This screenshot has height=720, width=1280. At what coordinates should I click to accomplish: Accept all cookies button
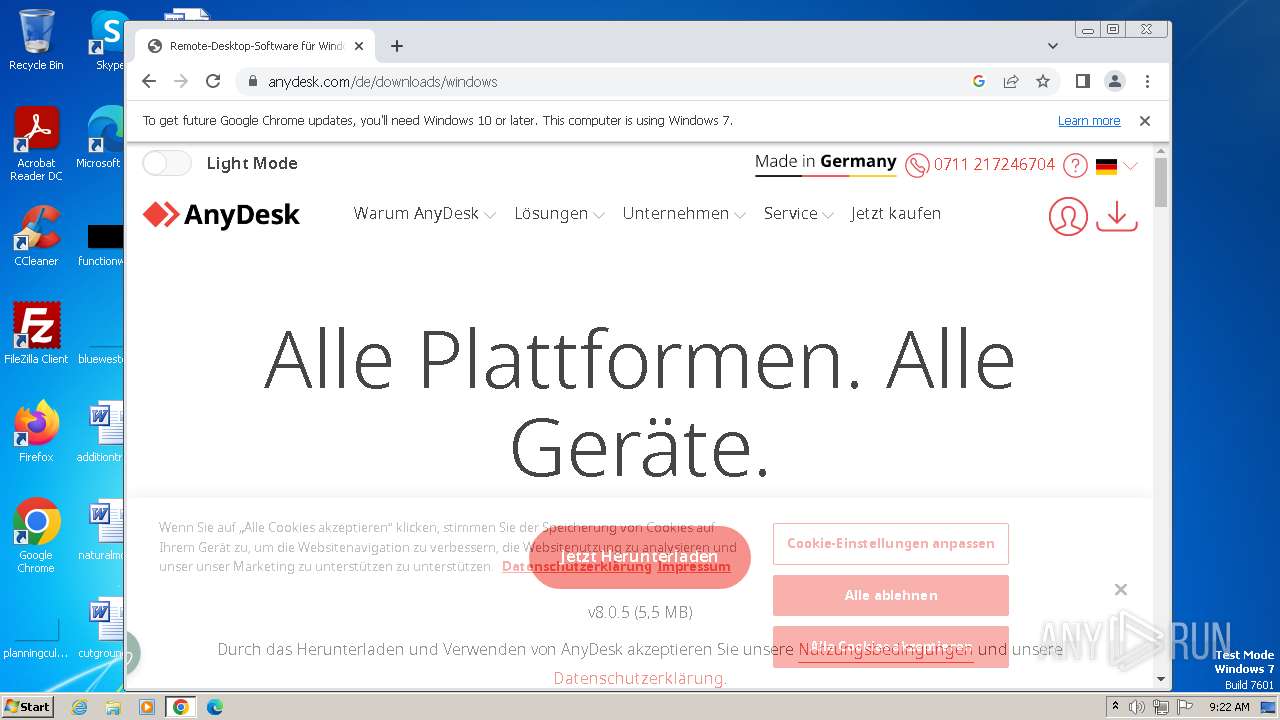[x=890, y=646]
